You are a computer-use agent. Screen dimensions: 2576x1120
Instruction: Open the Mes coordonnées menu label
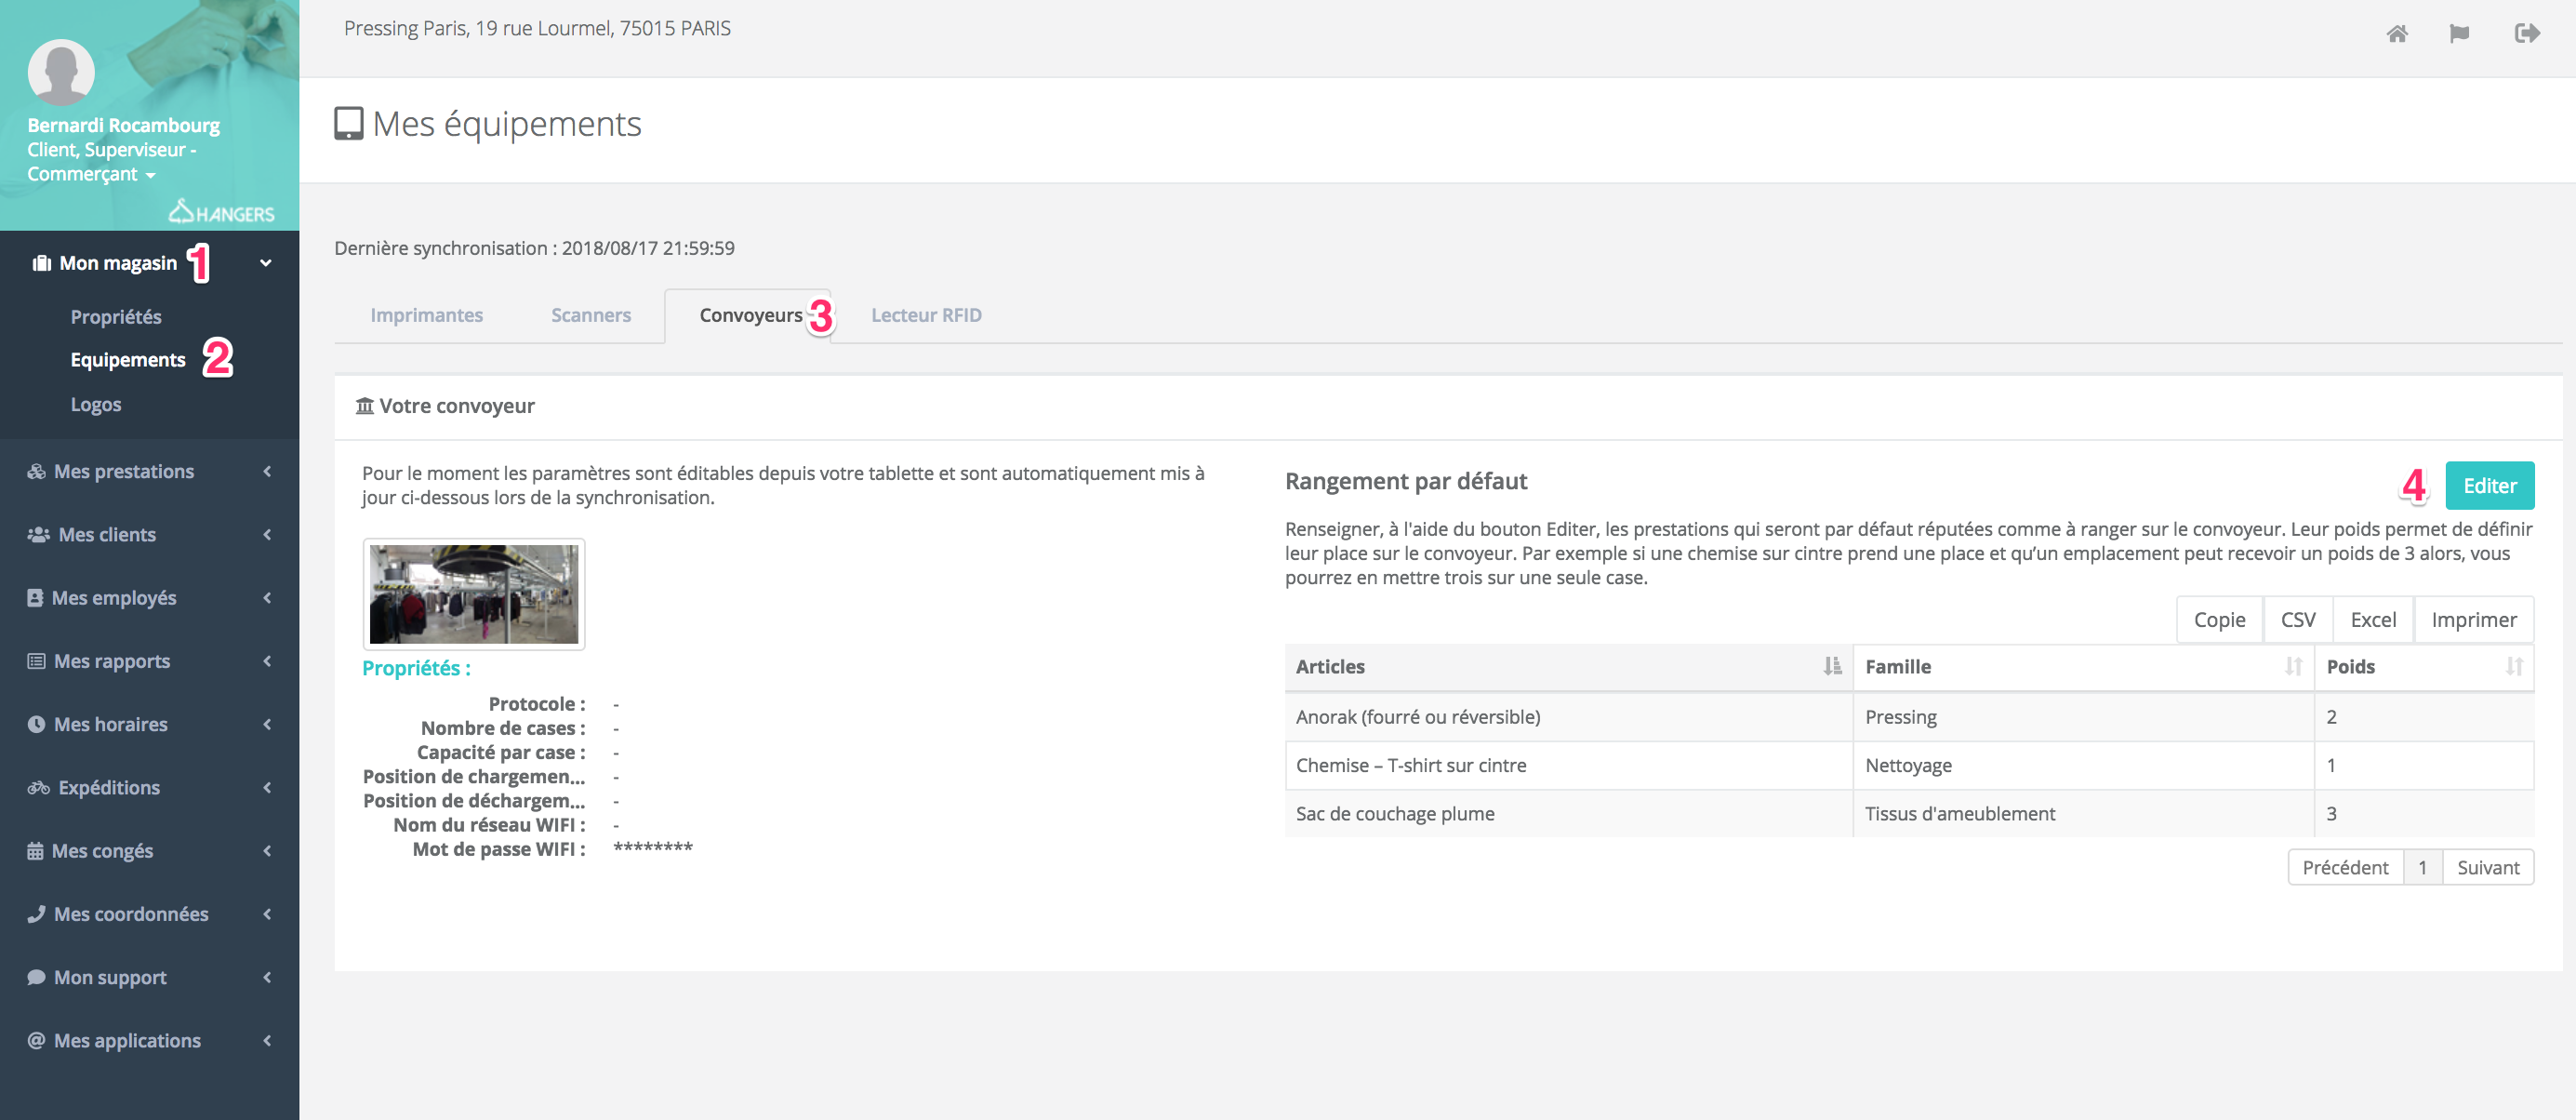point(131,914)
